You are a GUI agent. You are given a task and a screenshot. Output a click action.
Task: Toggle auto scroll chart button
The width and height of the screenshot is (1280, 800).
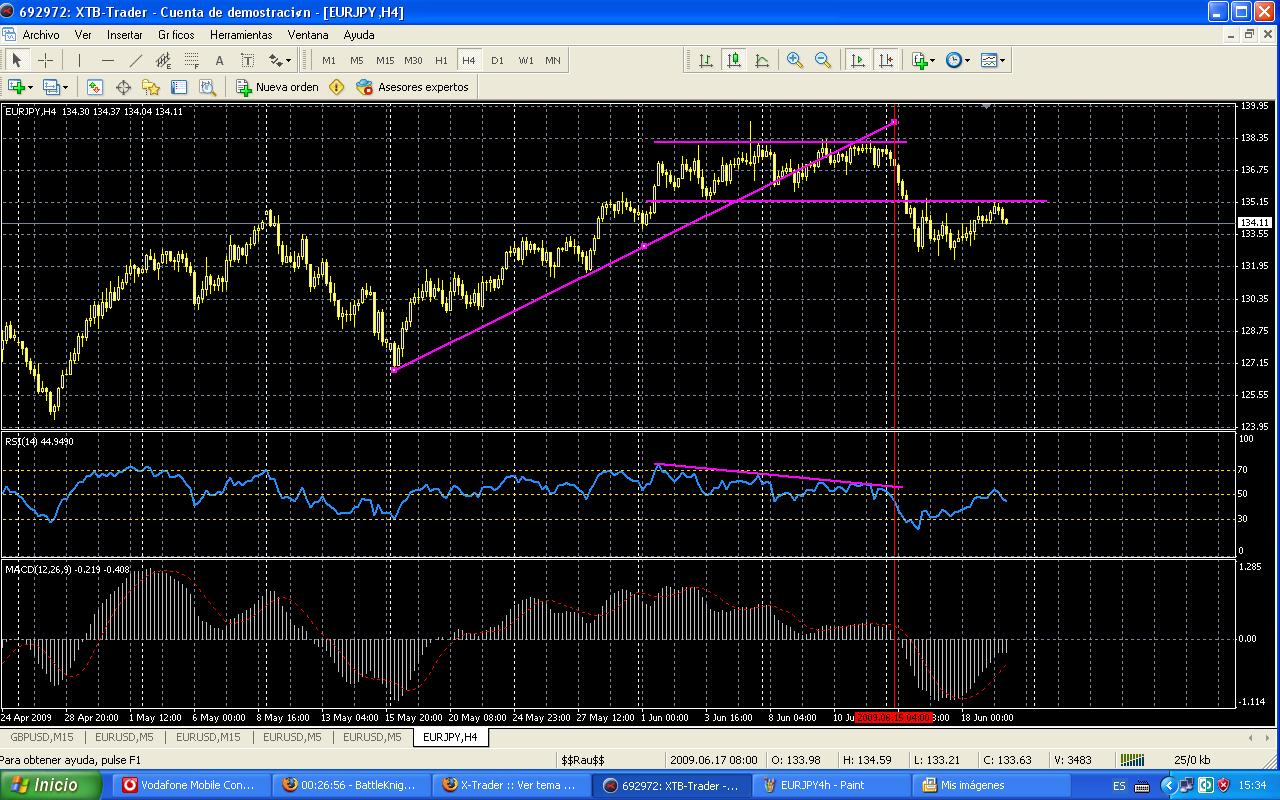point(857,60)
